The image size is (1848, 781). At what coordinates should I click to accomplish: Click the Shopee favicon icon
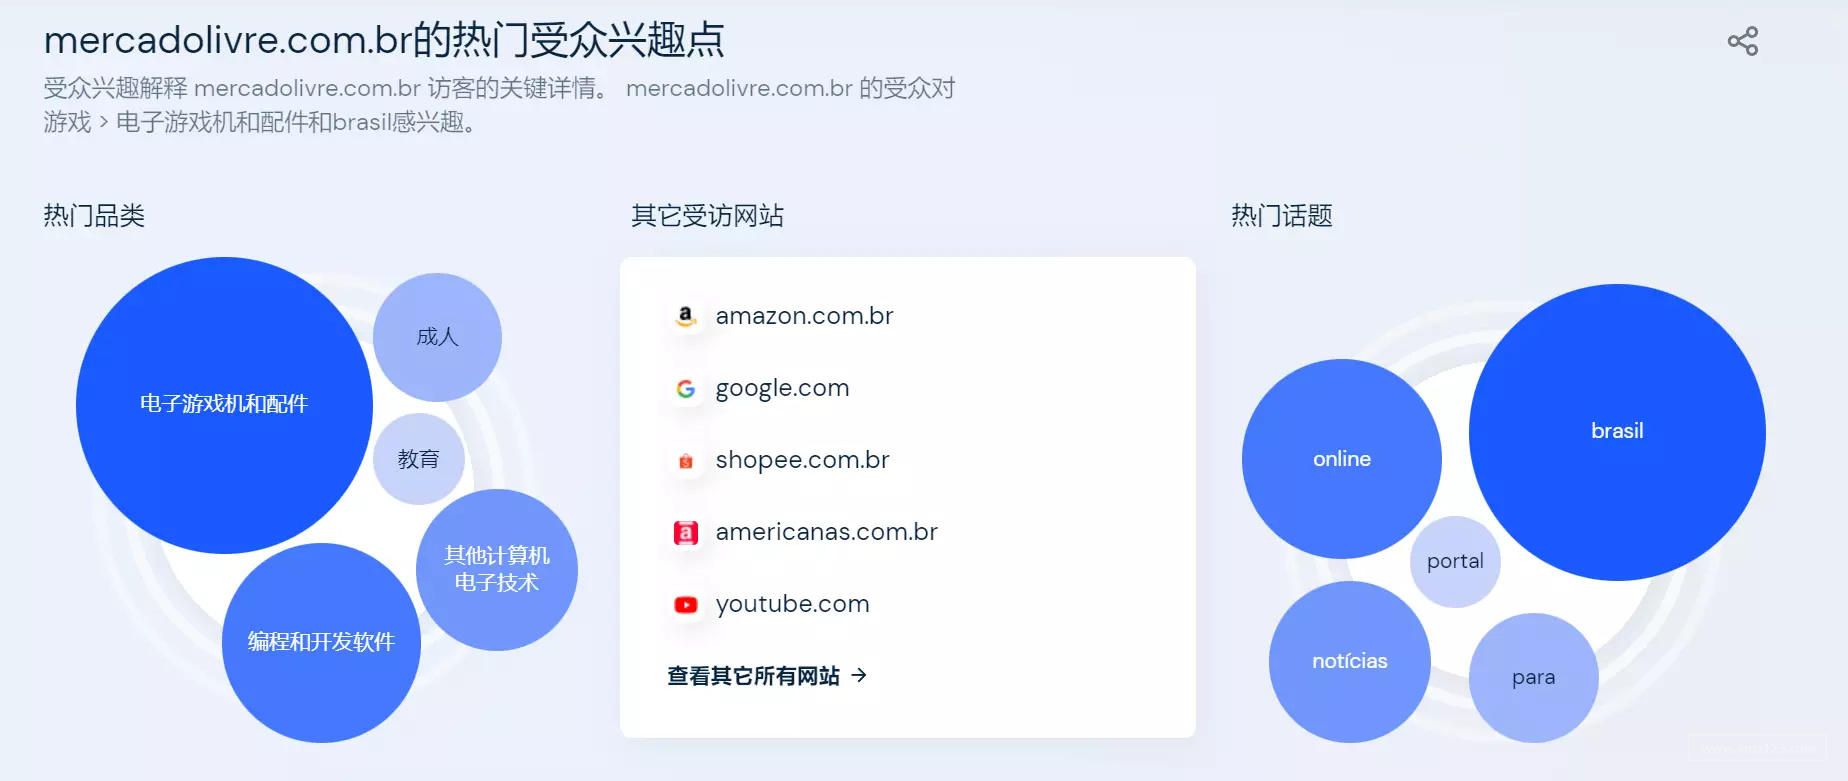pyautogui.click(x=686, y=461)
